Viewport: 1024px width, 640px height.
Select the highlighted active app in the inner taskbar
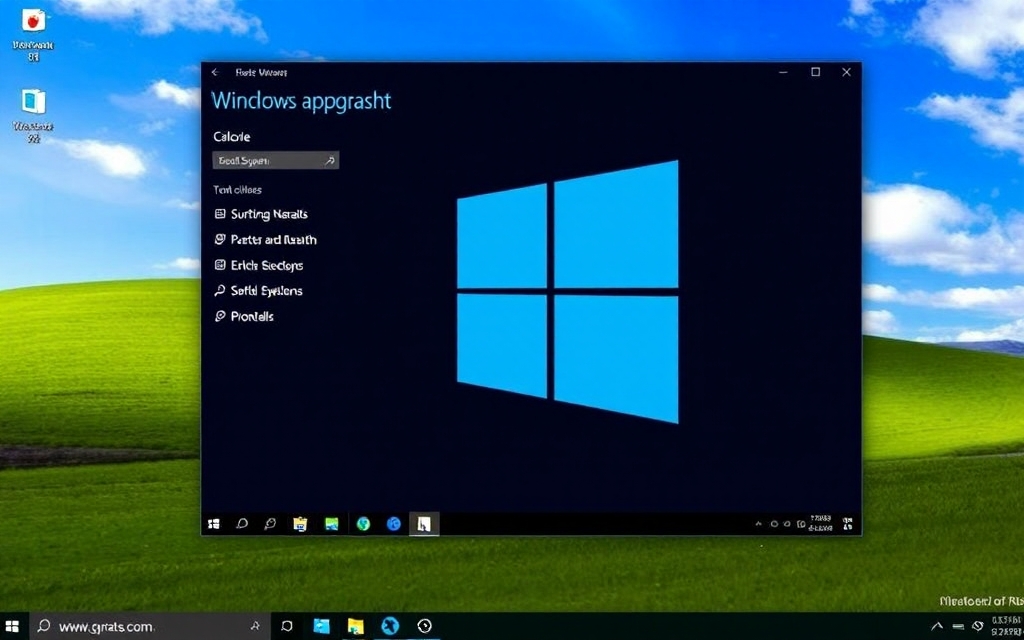point(424,524)
